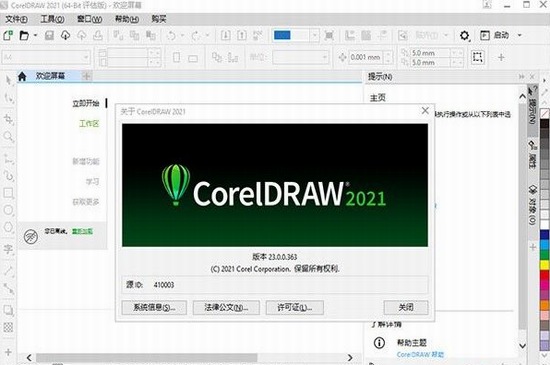Select the Pick tool in toolbox
550x365 pixels.
click(x=8, y=80)
